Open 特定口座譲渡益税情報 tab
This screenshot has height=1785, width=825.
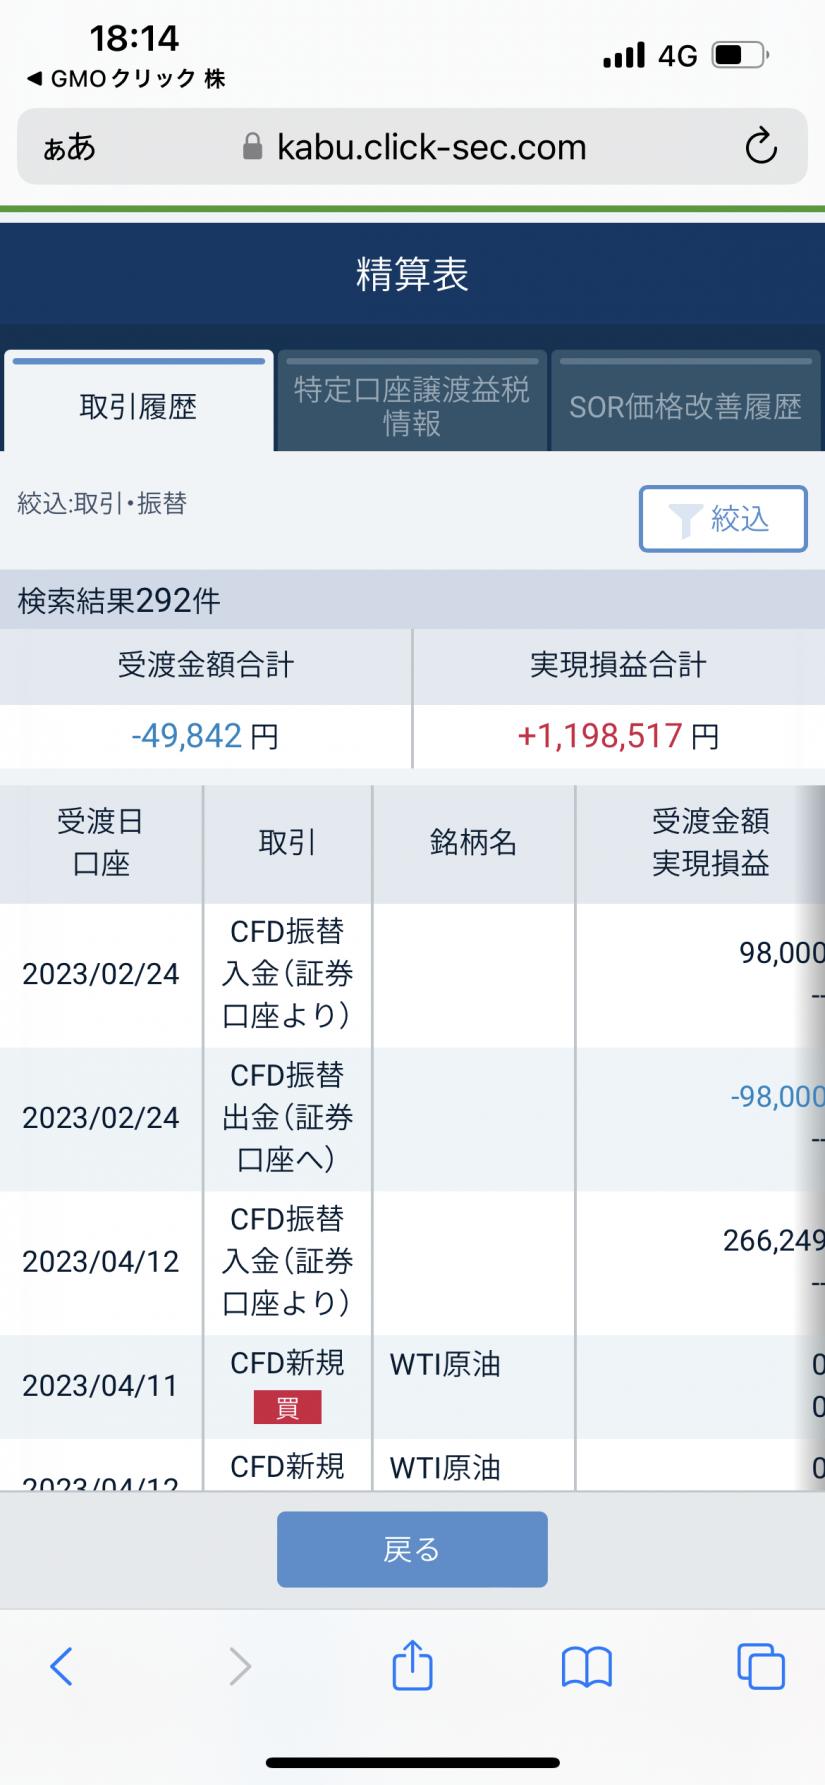click(x=412, y=406)
